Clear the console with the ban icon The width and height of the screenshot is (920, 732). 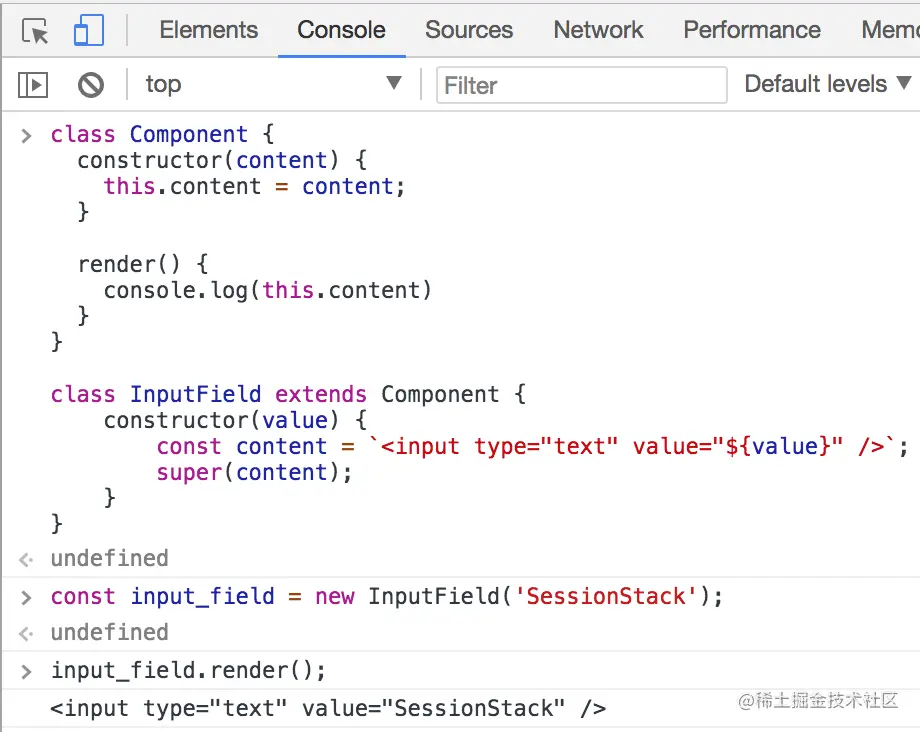click(x=91, y=85)
